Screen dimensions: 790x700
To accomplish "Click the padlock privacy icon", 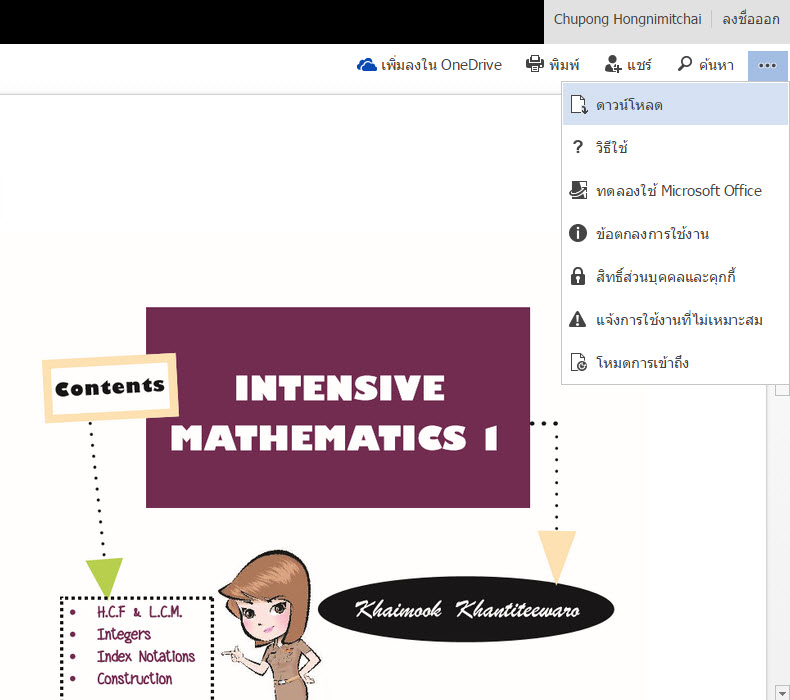I will (x=577, y=276).
